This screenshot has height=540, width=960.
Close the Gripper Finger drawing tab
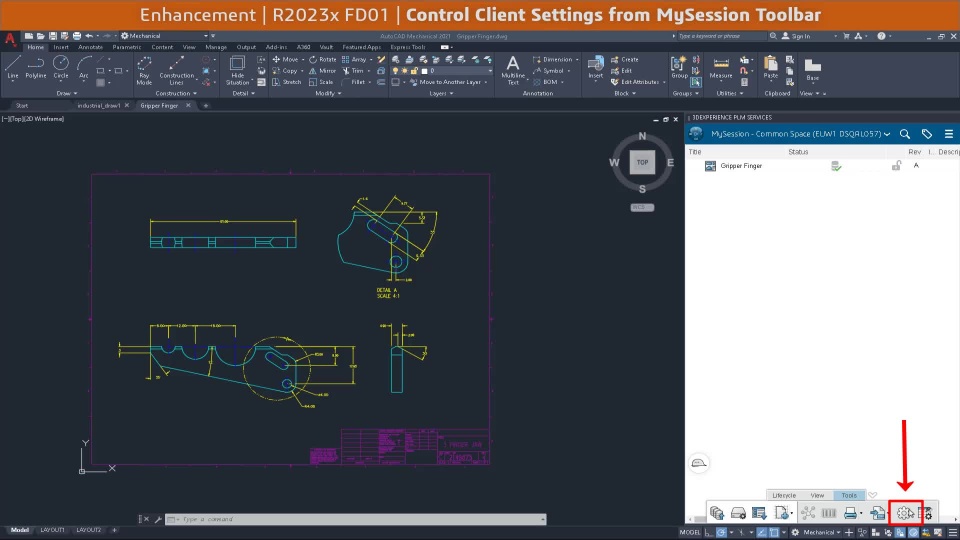click(188, 105)
